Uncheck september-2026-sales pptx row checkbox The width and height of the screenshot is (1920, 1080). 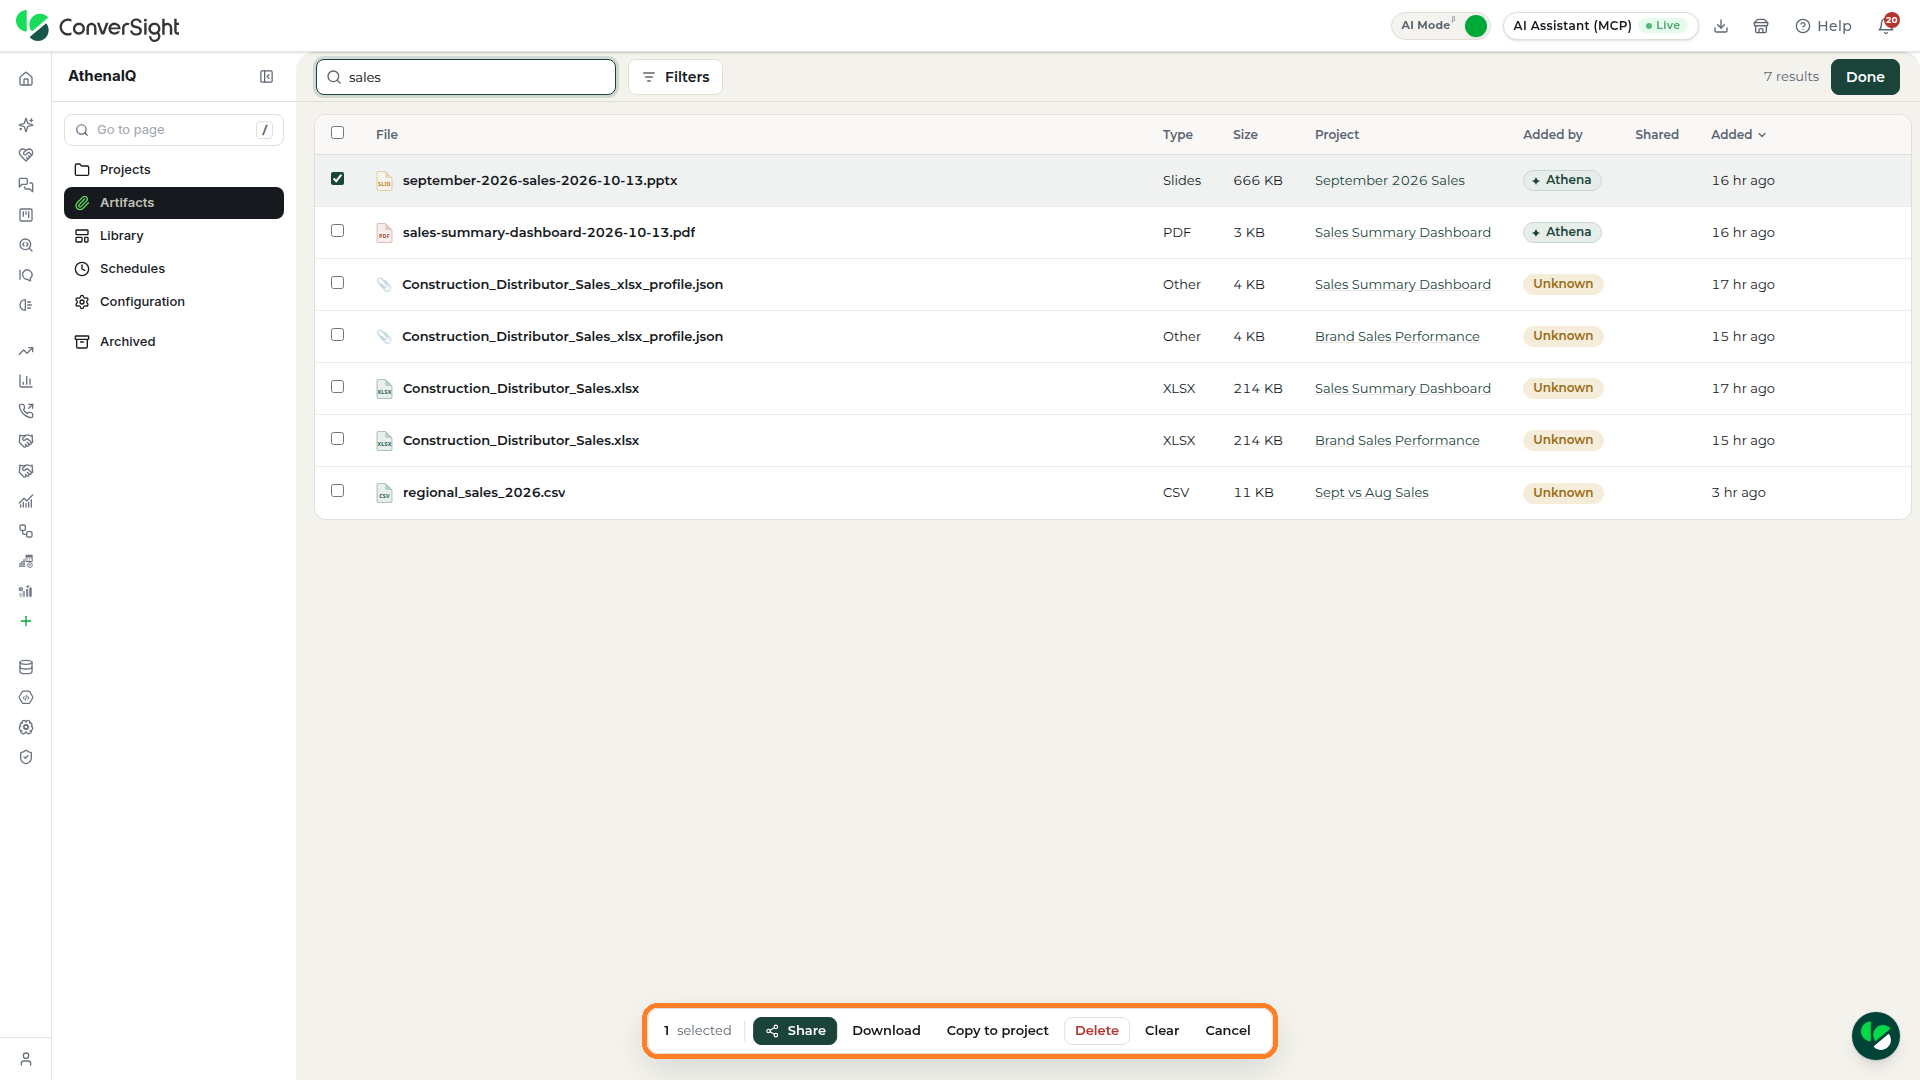coord(337,179)
